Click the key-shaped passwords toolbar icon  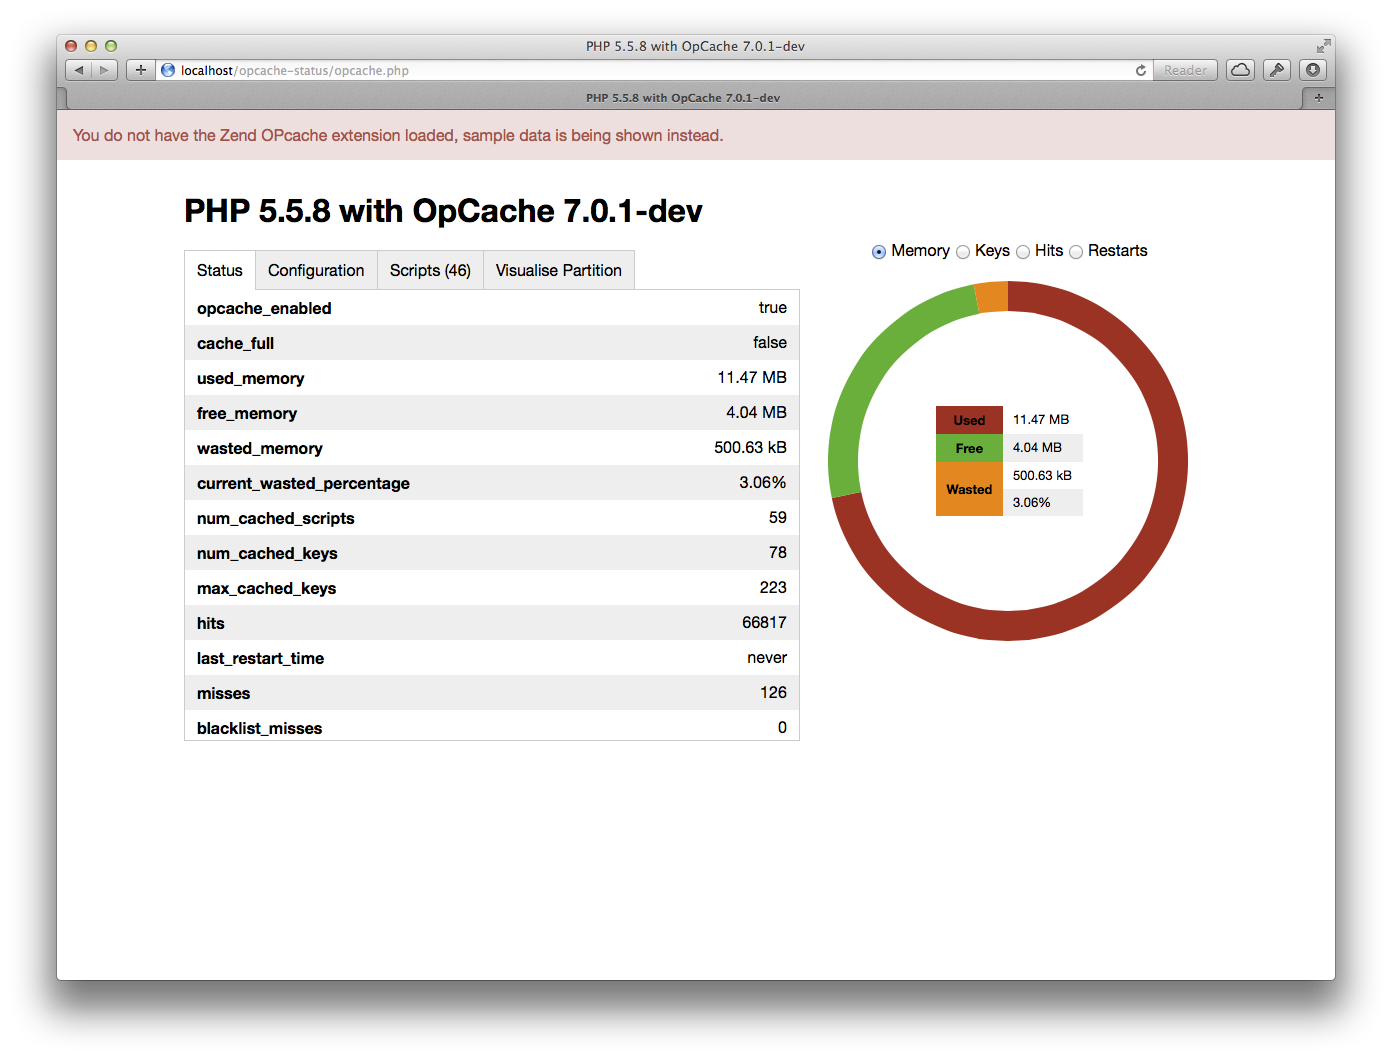[1277, 70]
